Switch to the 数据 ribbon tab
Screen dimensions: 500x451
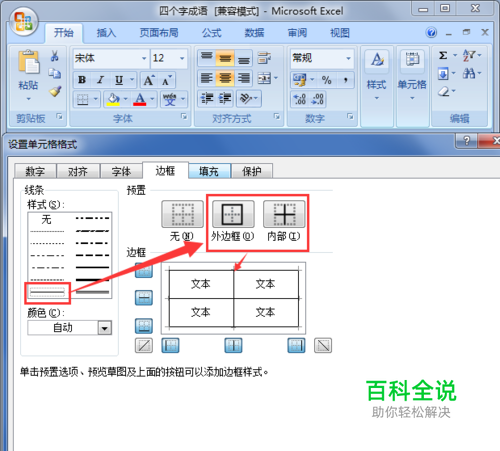pos(254,33)
